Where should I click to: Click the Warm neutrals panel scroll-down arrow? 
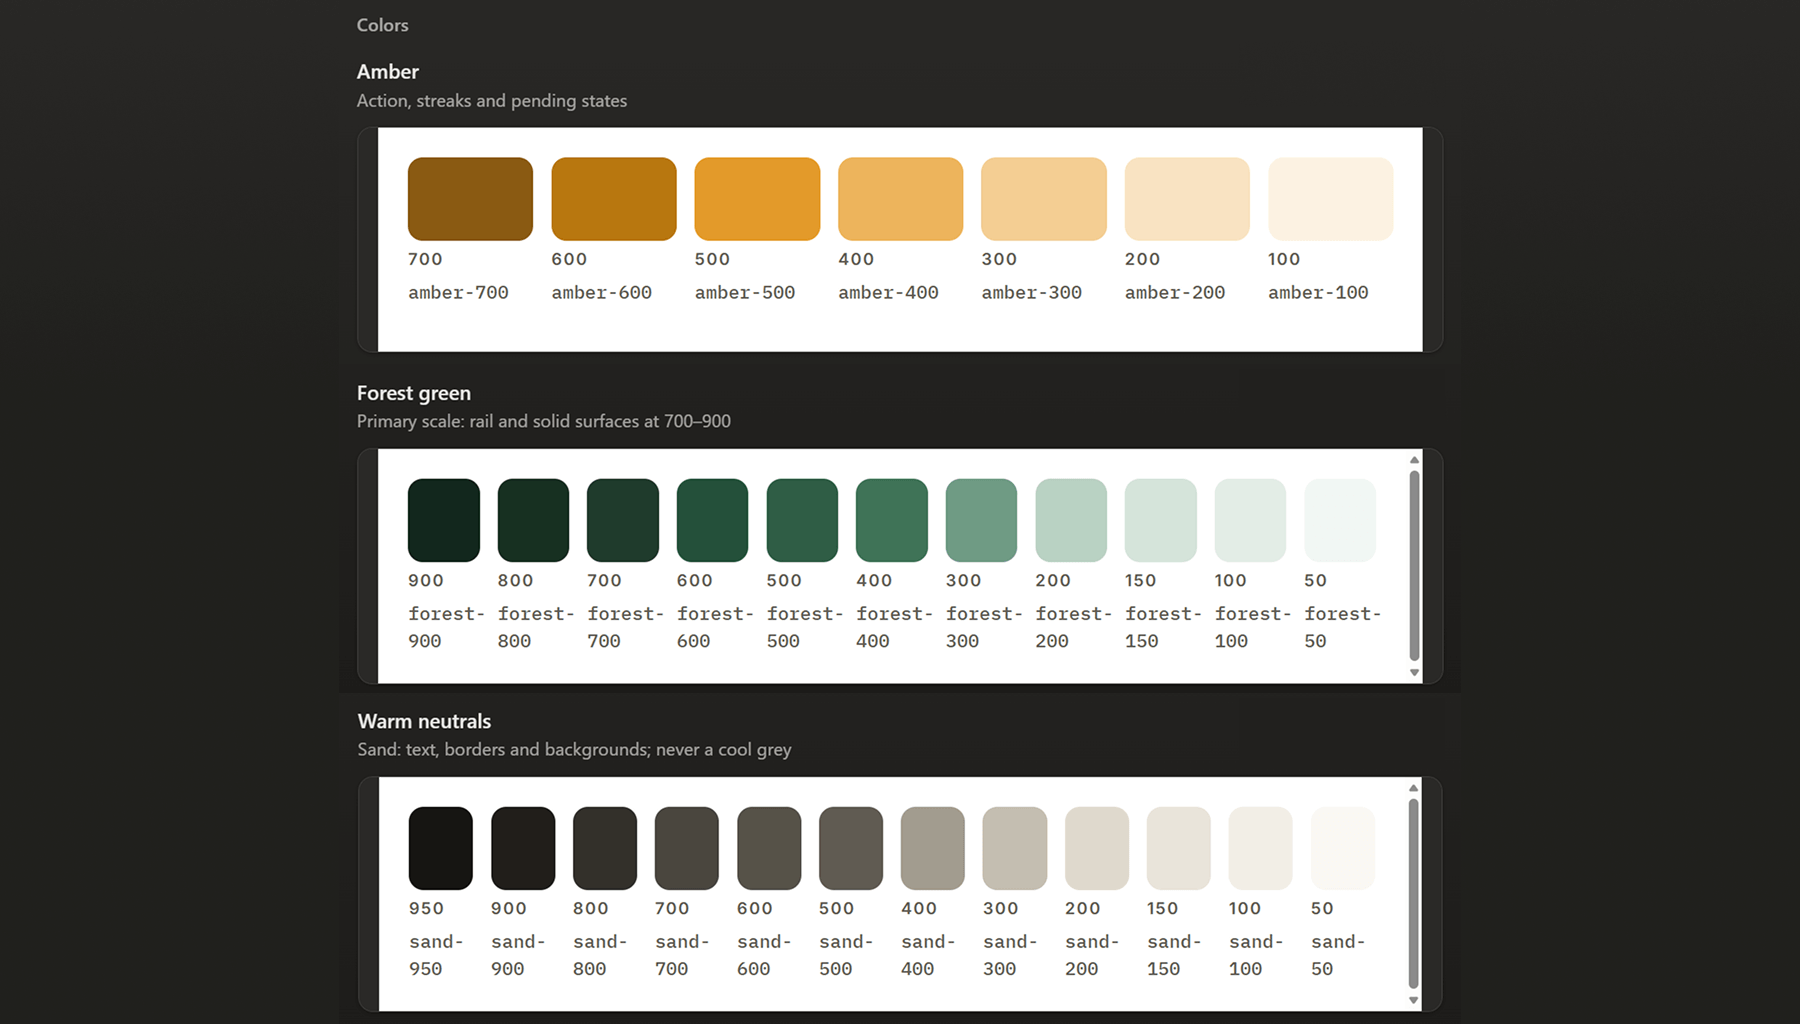[1414, 1001]
